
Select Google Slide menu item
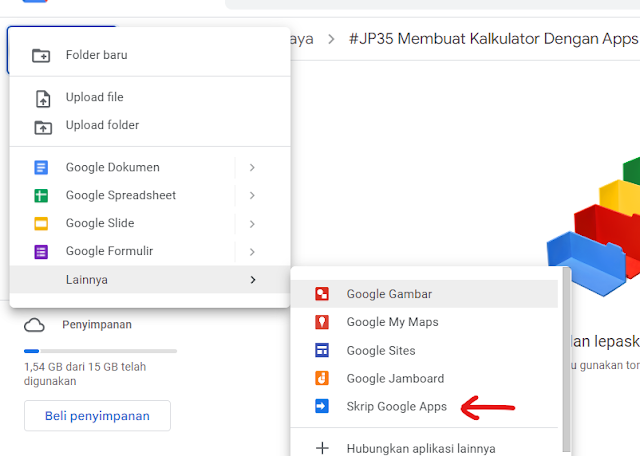[x=150, y=224]
